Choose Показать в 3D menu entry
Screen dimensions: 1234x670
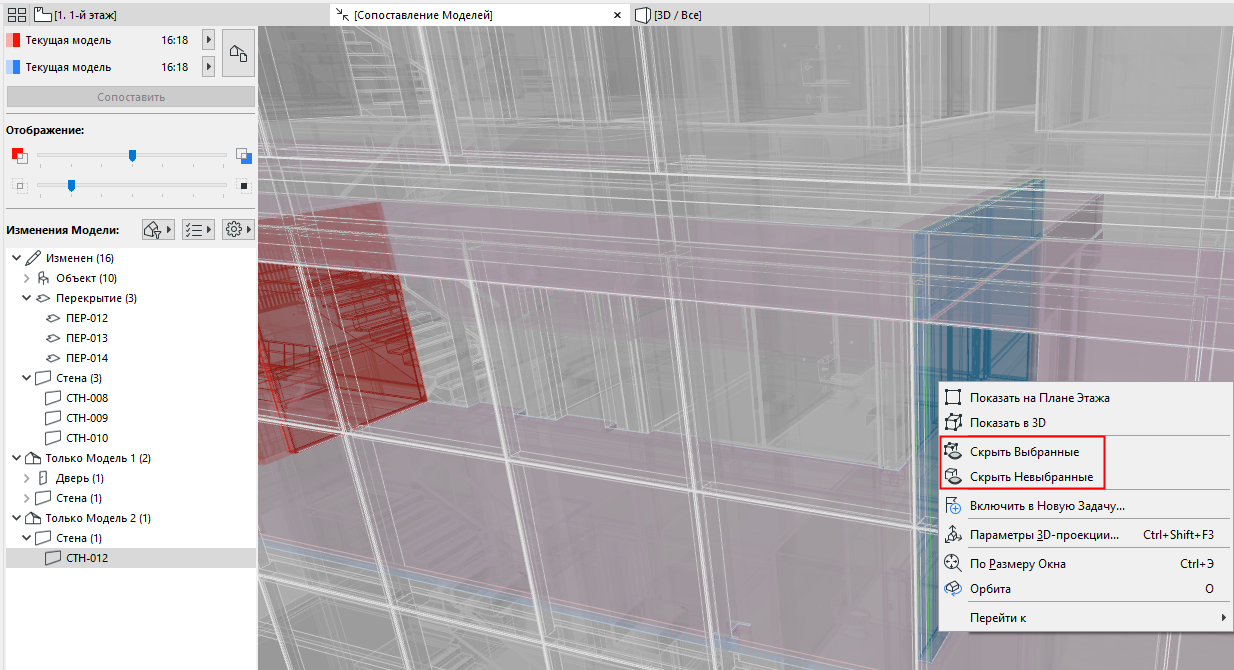coord(1086,422)
